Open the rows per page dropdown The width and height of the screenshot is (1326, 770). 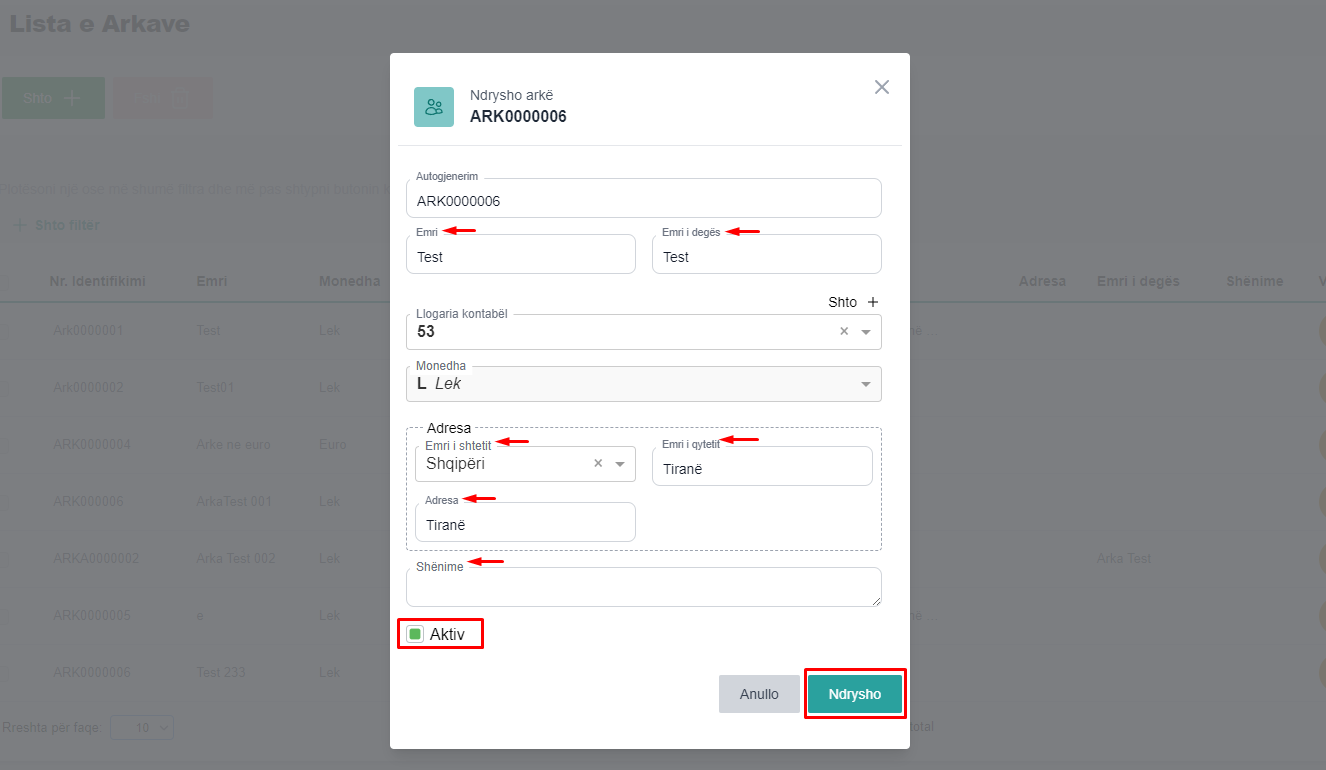[142, 728]
